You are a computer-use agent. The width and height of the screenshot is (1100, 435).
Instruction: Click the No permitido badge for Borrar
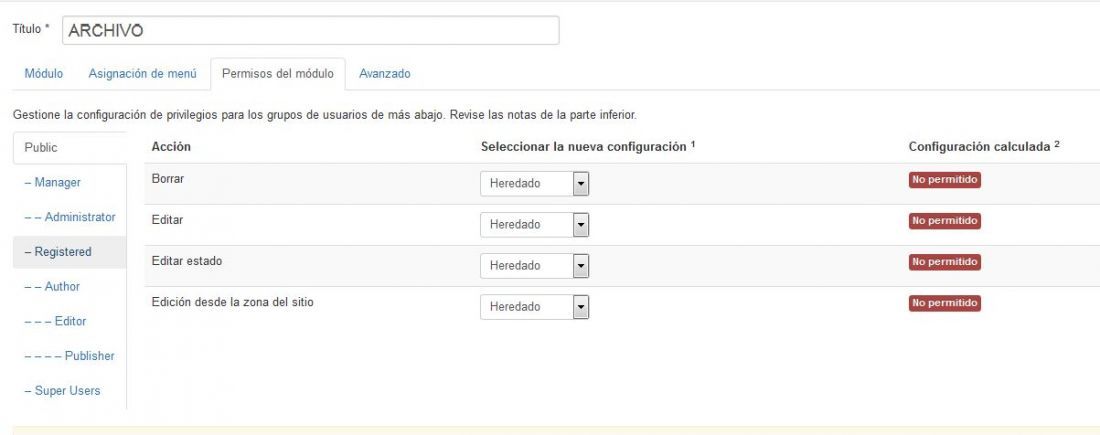point(944,180)
